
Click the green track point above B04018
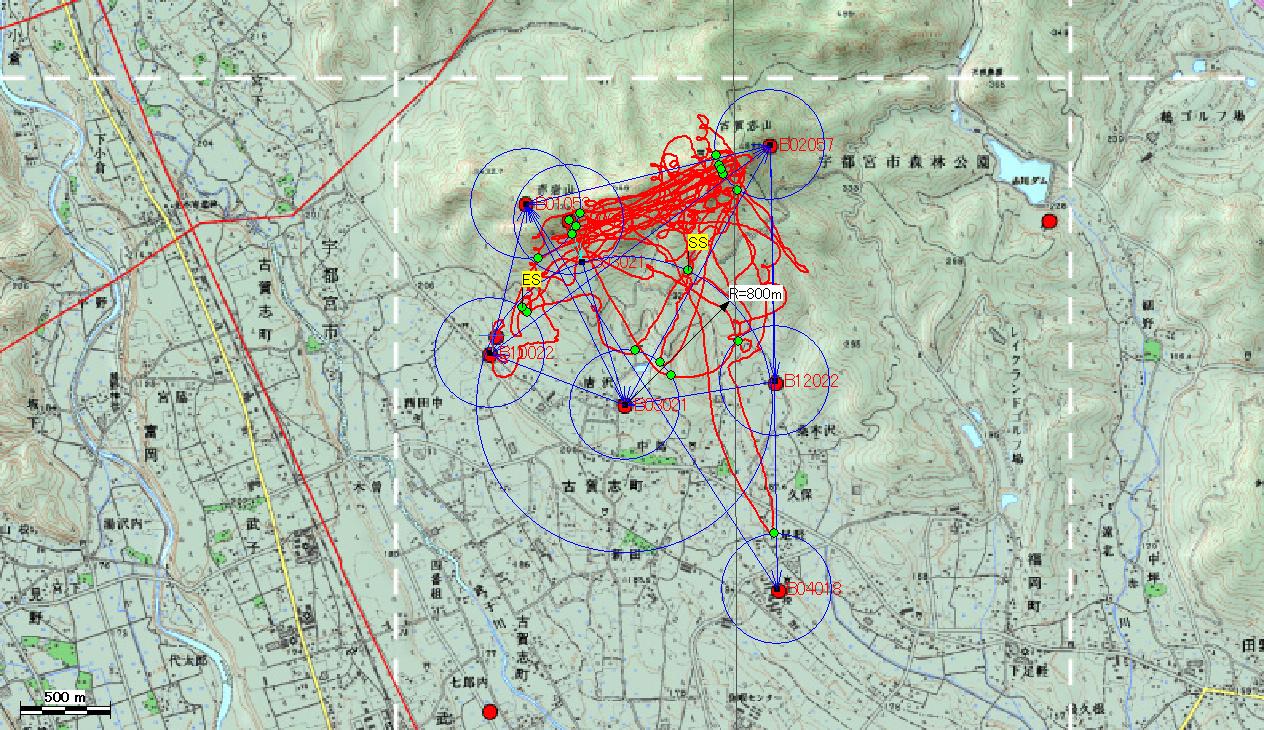[774, 533]
